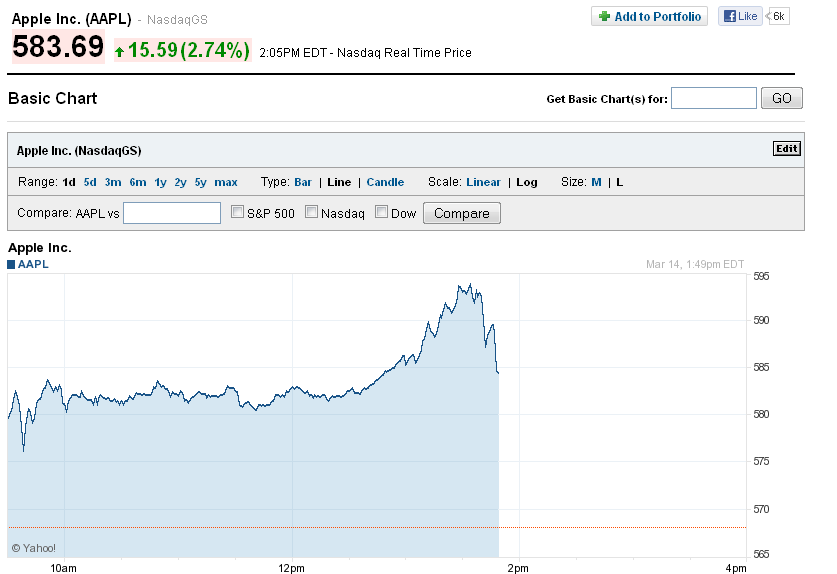Image resolution: width=837 pixels, height=574 pixels.
Task: Choose medium size M for chart
Action: click(596, 182)
